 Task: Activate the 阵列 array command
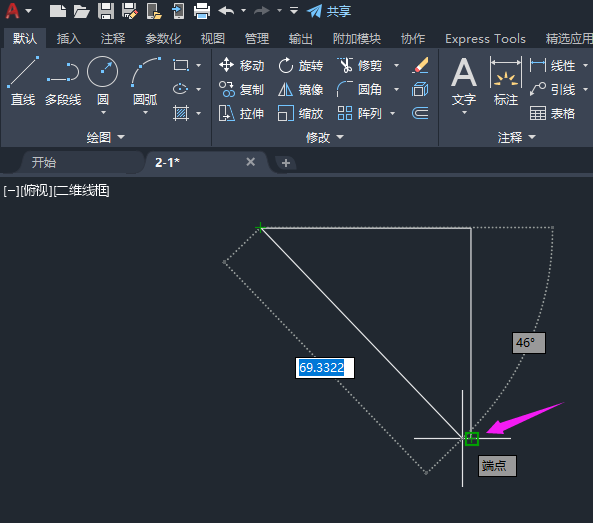point(360,113)
